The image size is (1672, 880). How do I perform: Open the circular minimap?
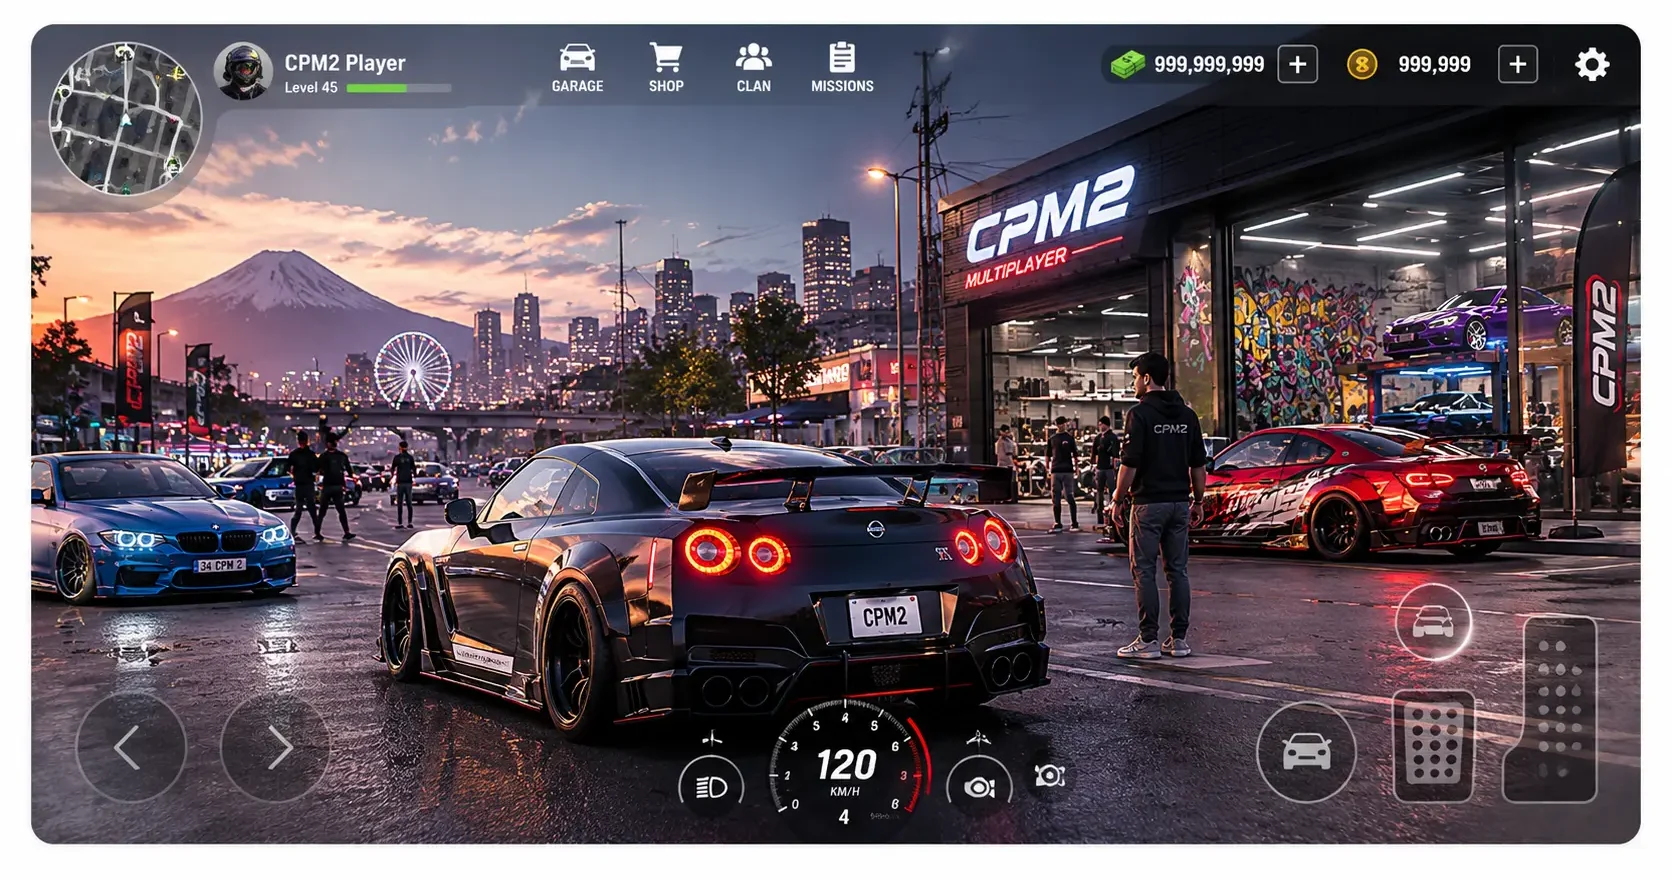coord(125,119)
